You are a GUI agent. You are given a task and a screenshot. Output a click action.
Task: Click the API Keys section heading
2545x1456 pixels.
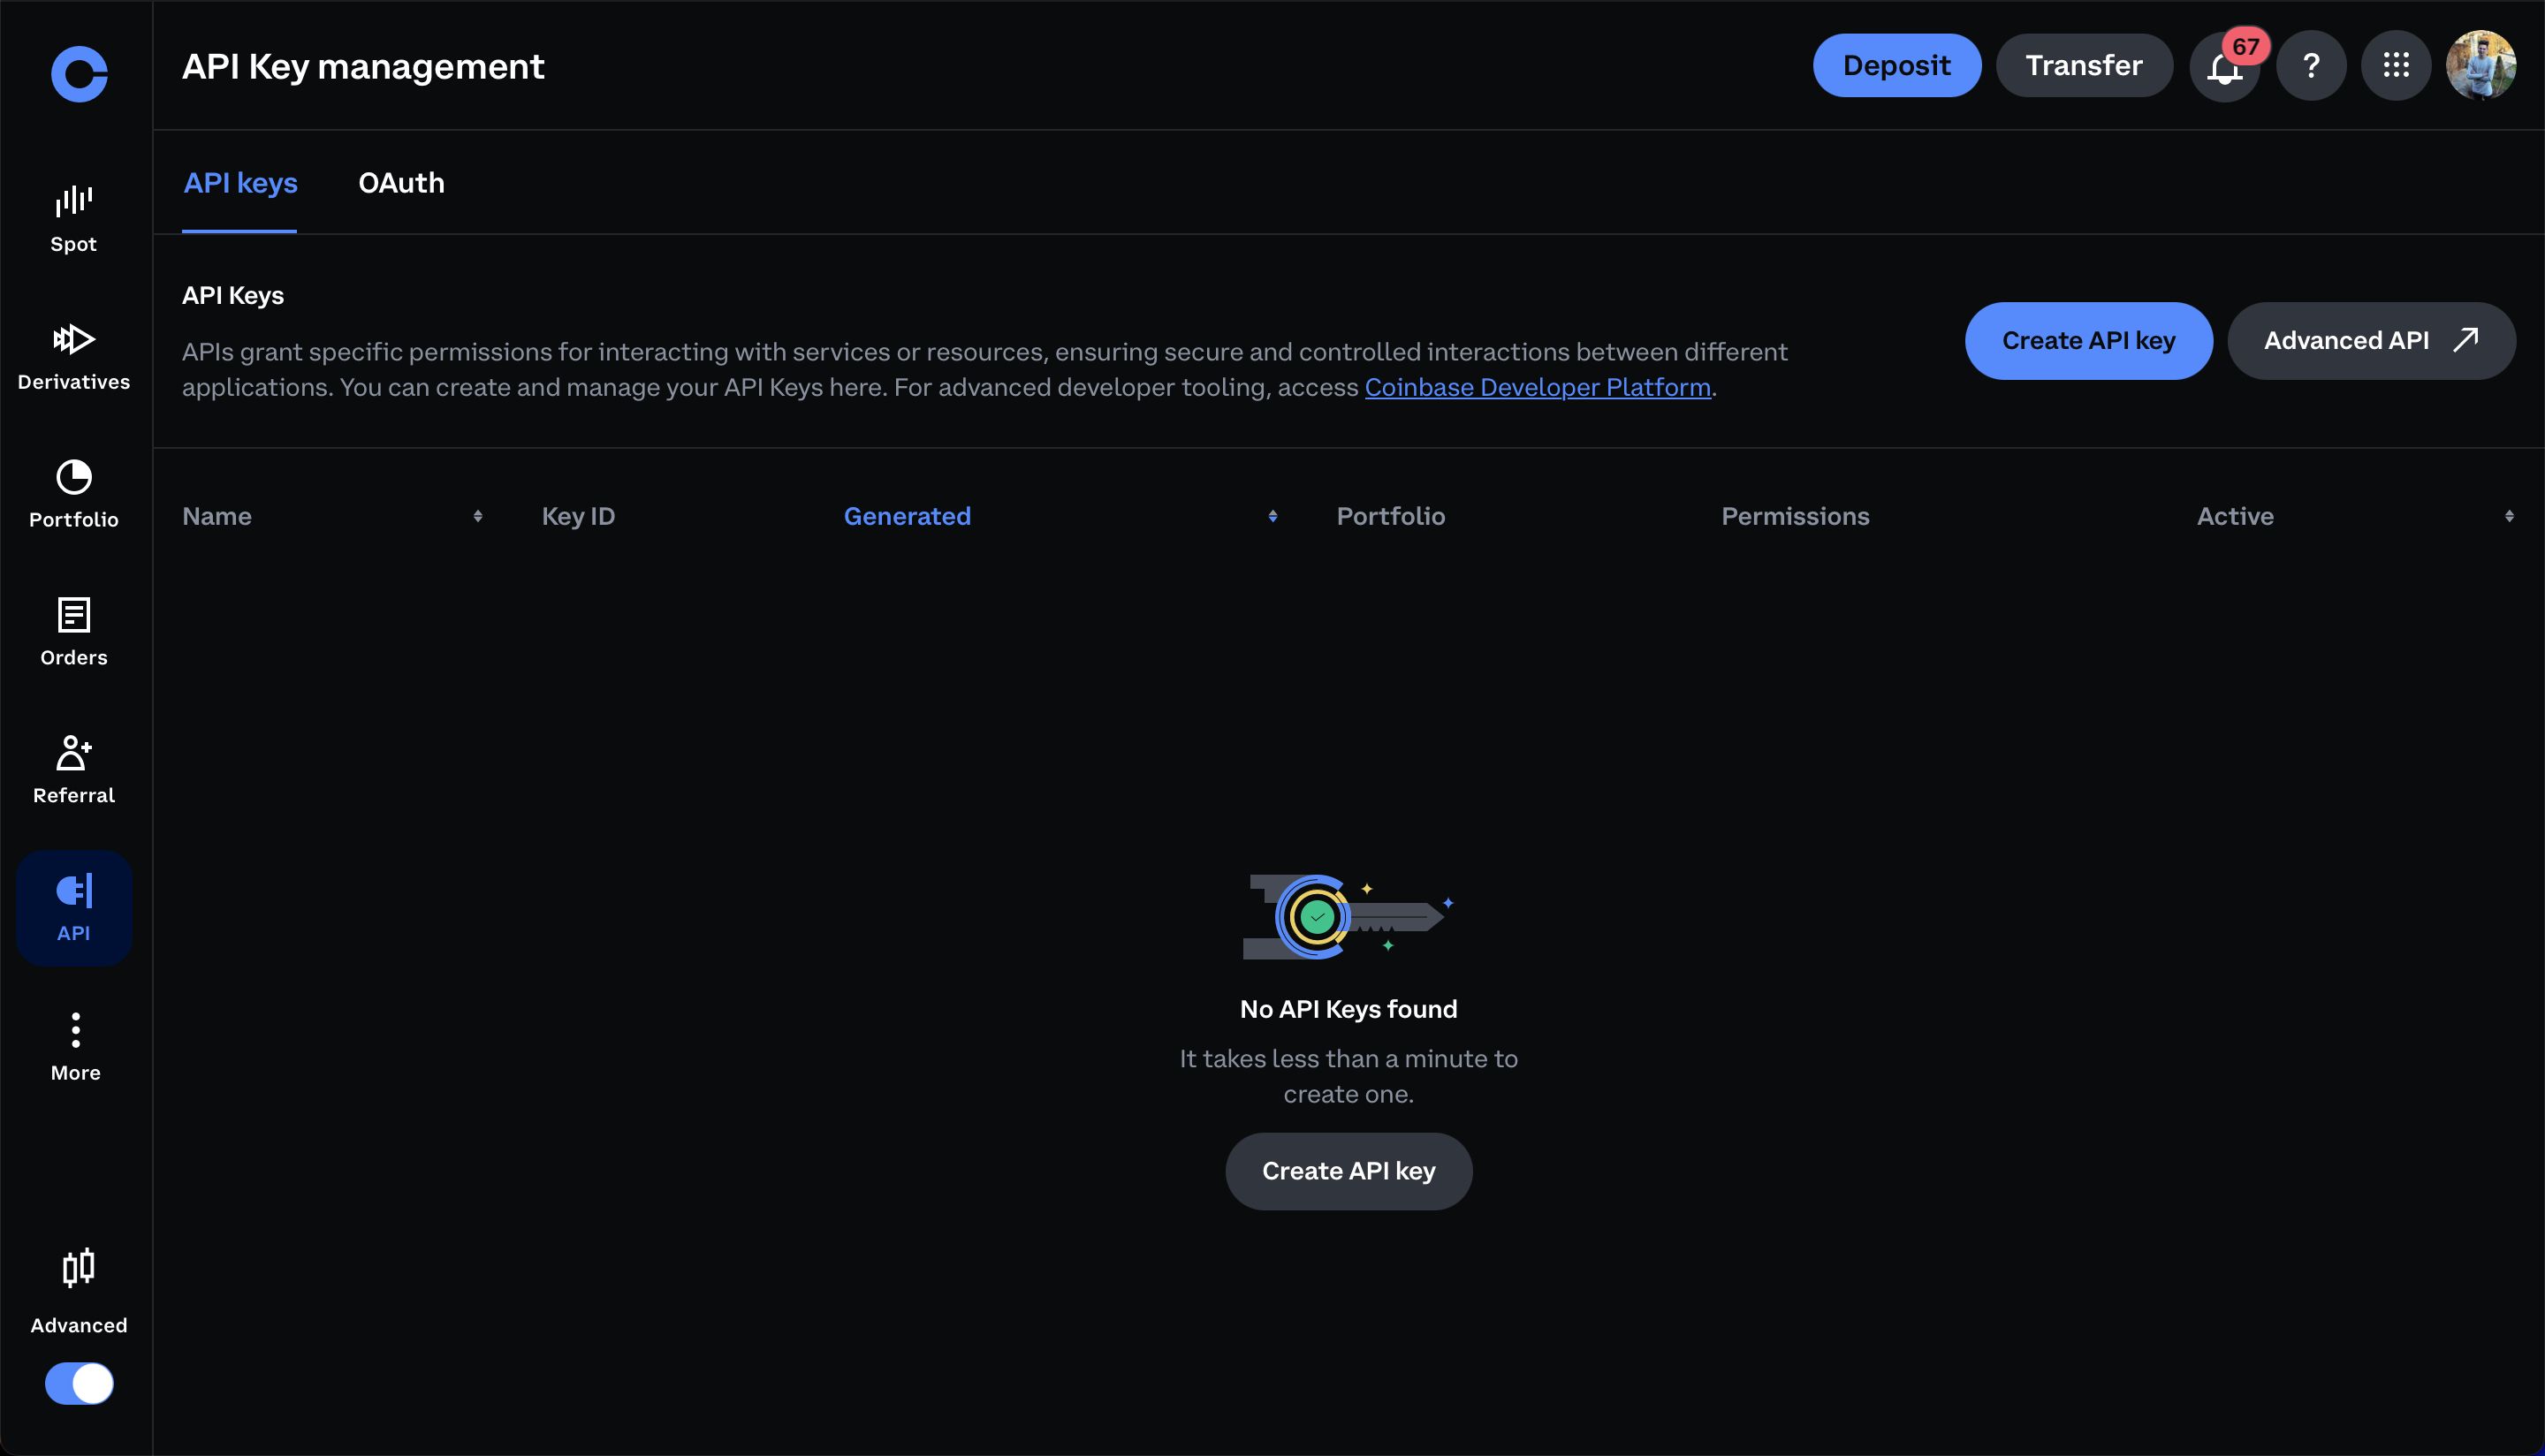pos(233,295)
